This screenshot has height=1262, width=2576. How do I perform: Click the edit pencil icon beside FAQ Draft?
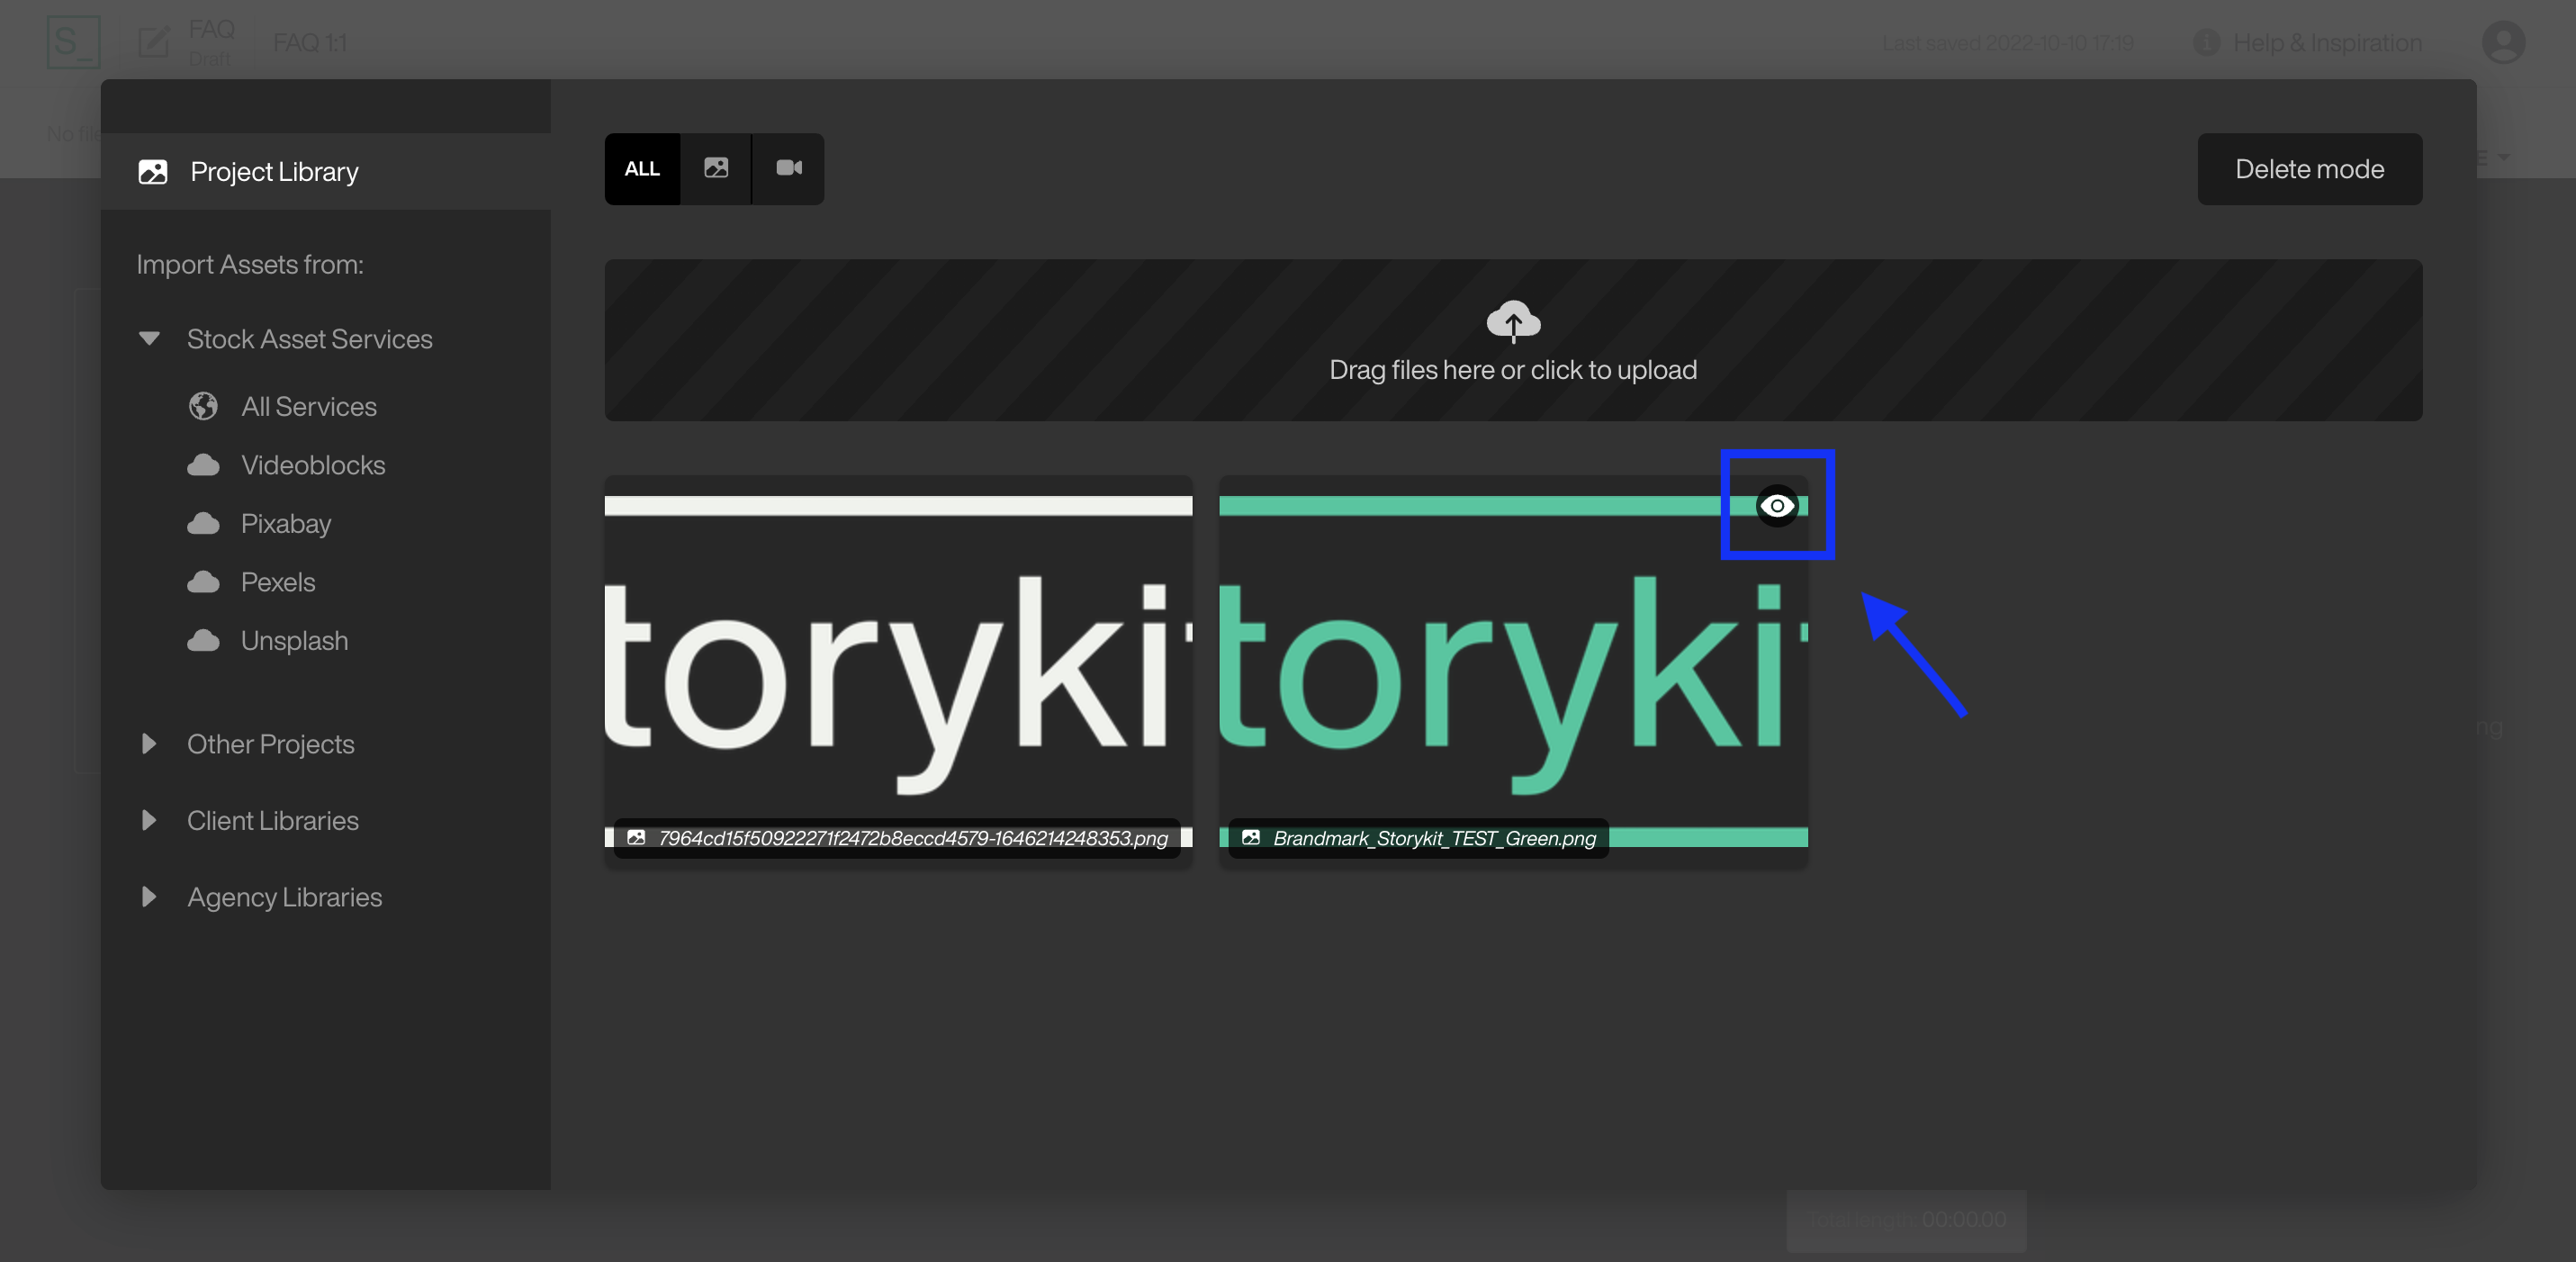tap(152, 41)
